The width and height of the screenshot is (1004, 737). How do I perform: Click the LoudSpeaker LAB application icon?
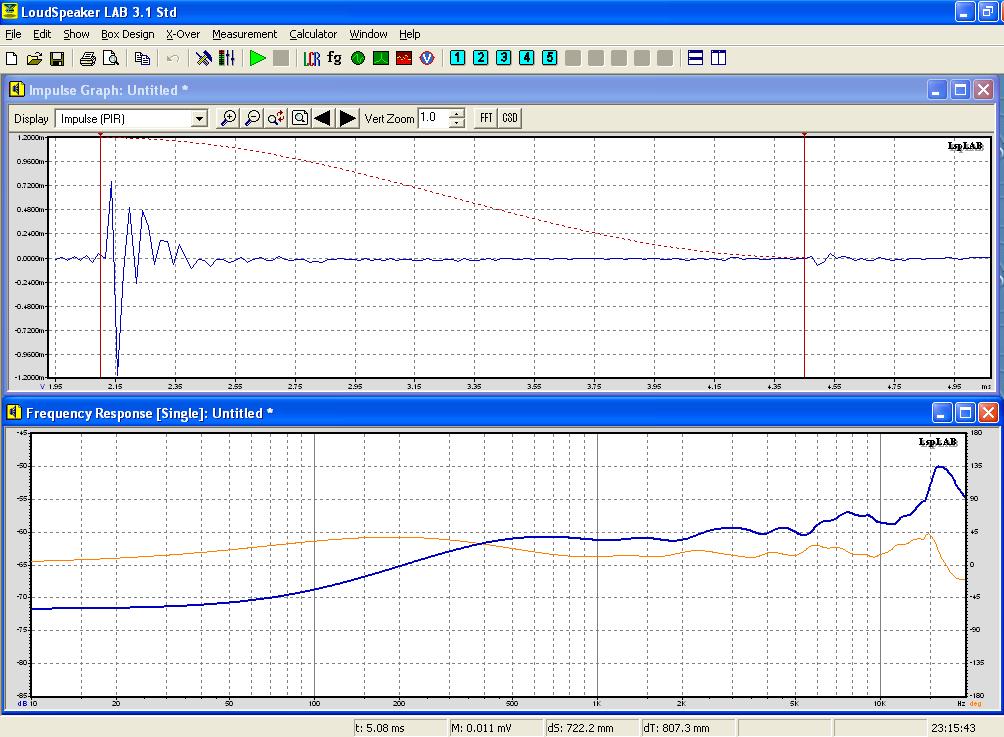pos(10,11)
